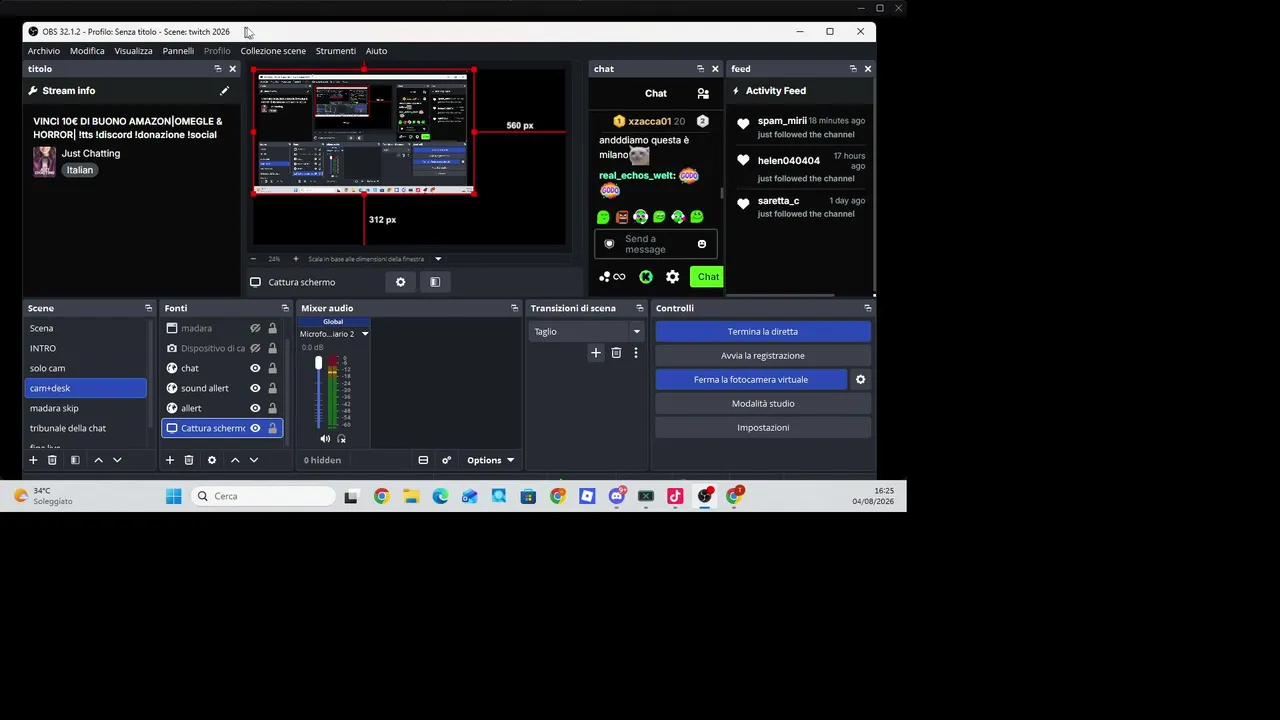Open advanced audio properties gears icon
The image size is (1280, 720).
446,460
